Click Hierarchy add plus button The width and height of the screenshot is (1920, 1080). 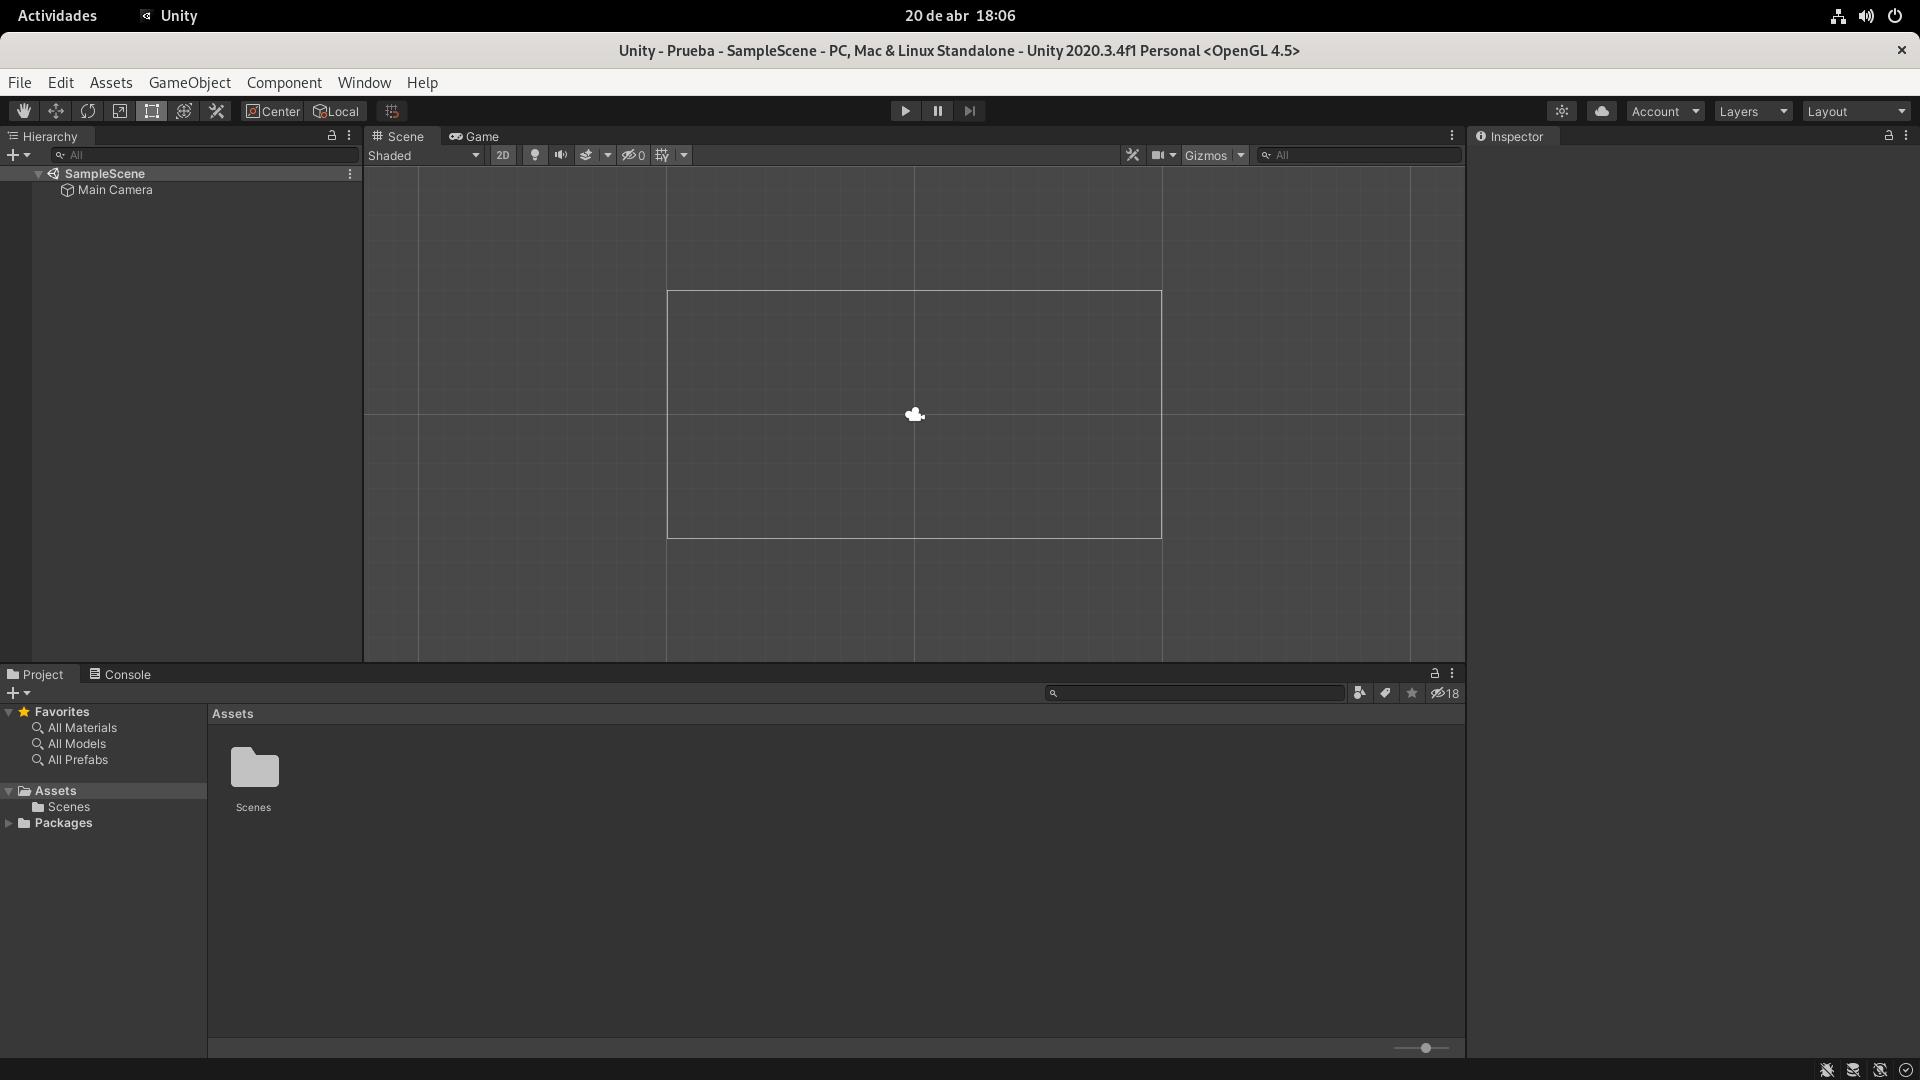pos(13,155)
